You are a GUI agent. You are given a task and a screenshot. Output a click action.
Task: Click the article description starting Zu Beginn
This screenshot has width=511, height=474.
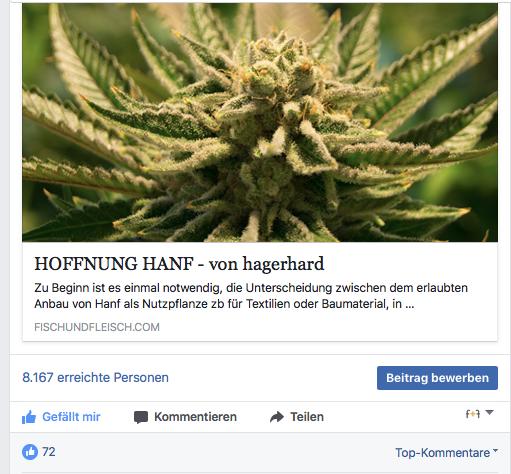pos(251,296)
